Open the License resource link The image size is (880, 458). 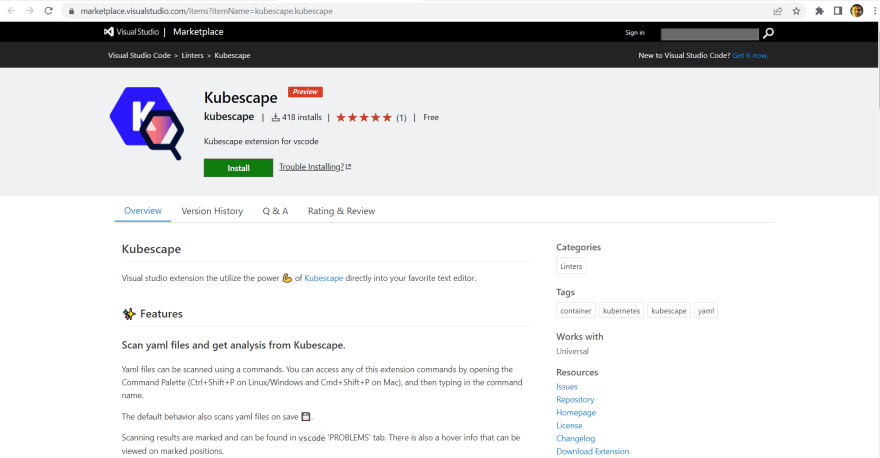569,425
